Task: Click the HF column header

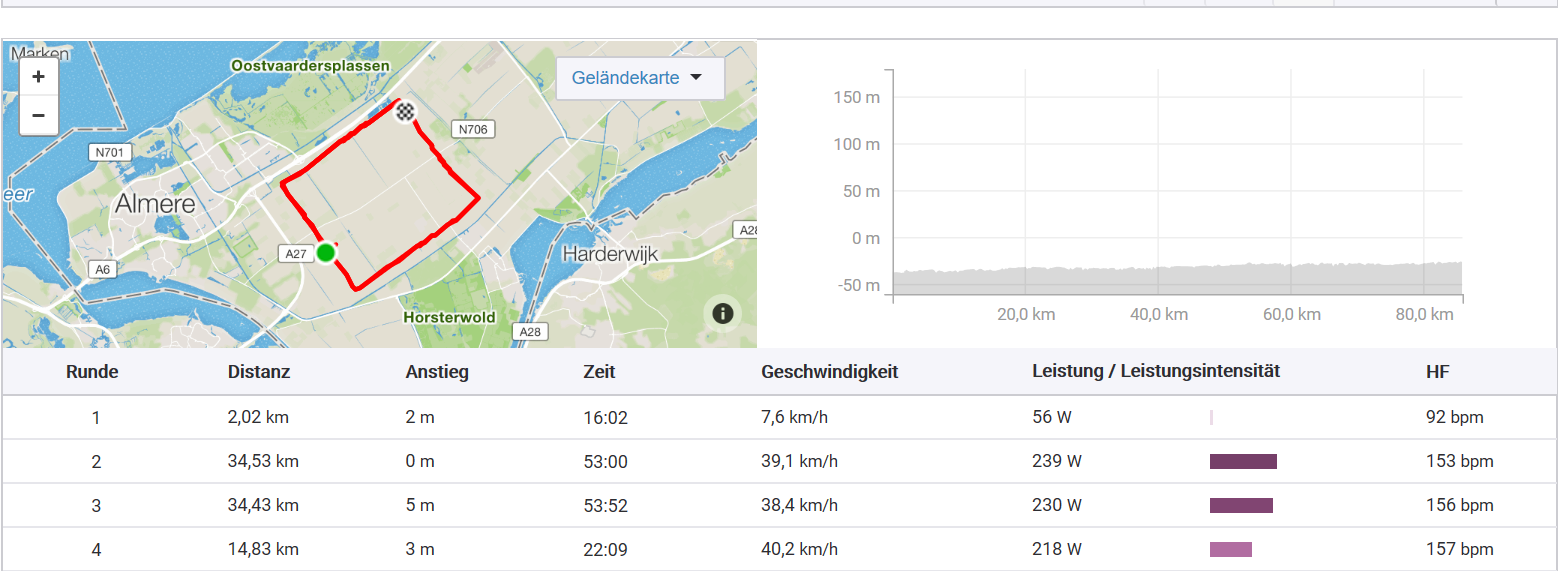Action: tap(1437, 372)
